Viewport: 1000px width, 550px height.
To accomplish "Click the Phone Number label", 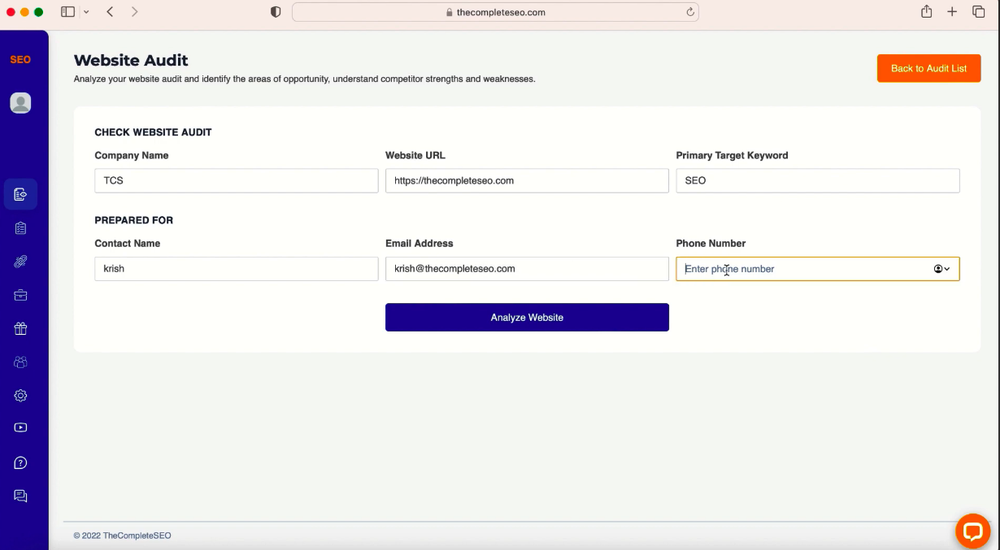I will pyautogui.click(x=710, y=243).
